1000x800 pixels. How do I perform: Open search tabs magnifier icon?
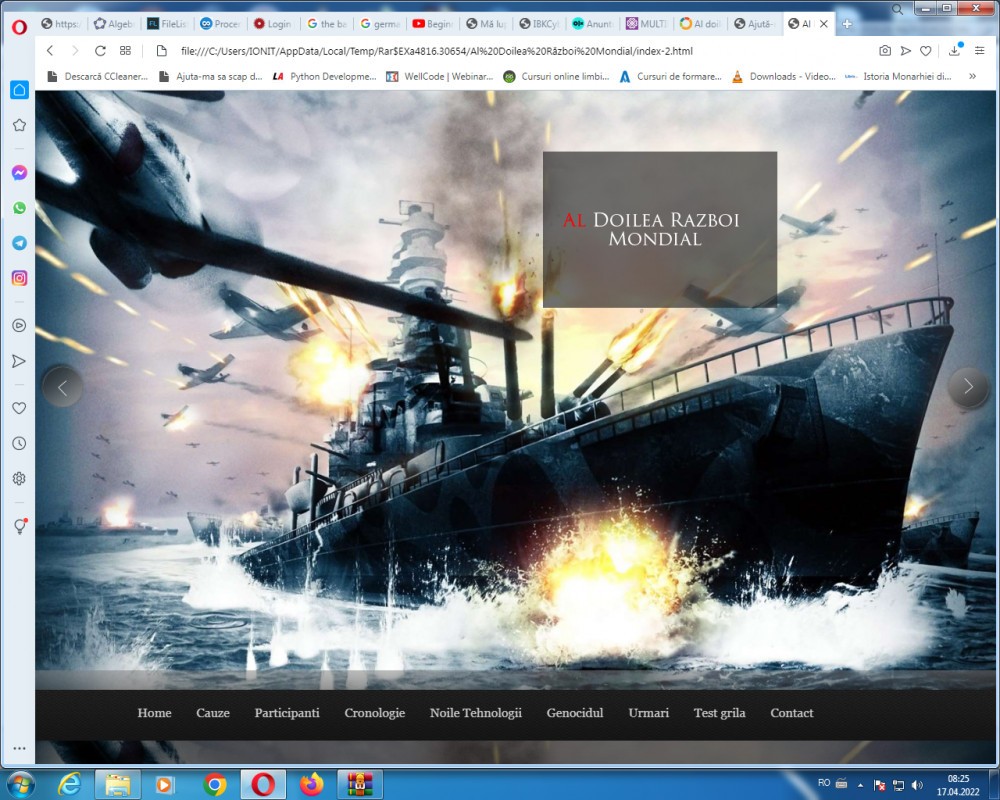coord(897,9)
